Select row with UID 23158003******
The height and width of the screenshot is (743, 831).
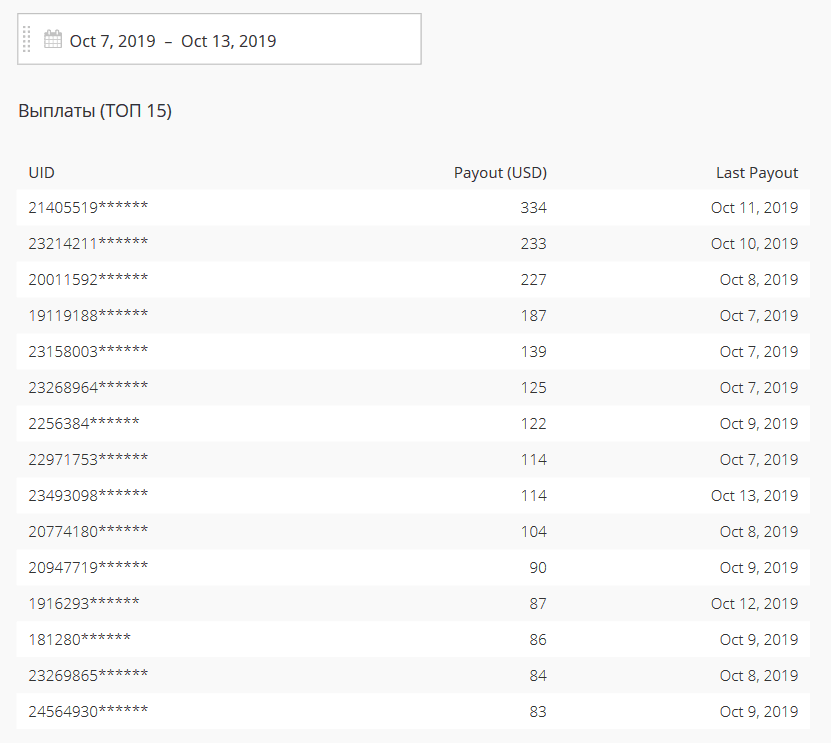pyautogui.click(x=413, y=352)
